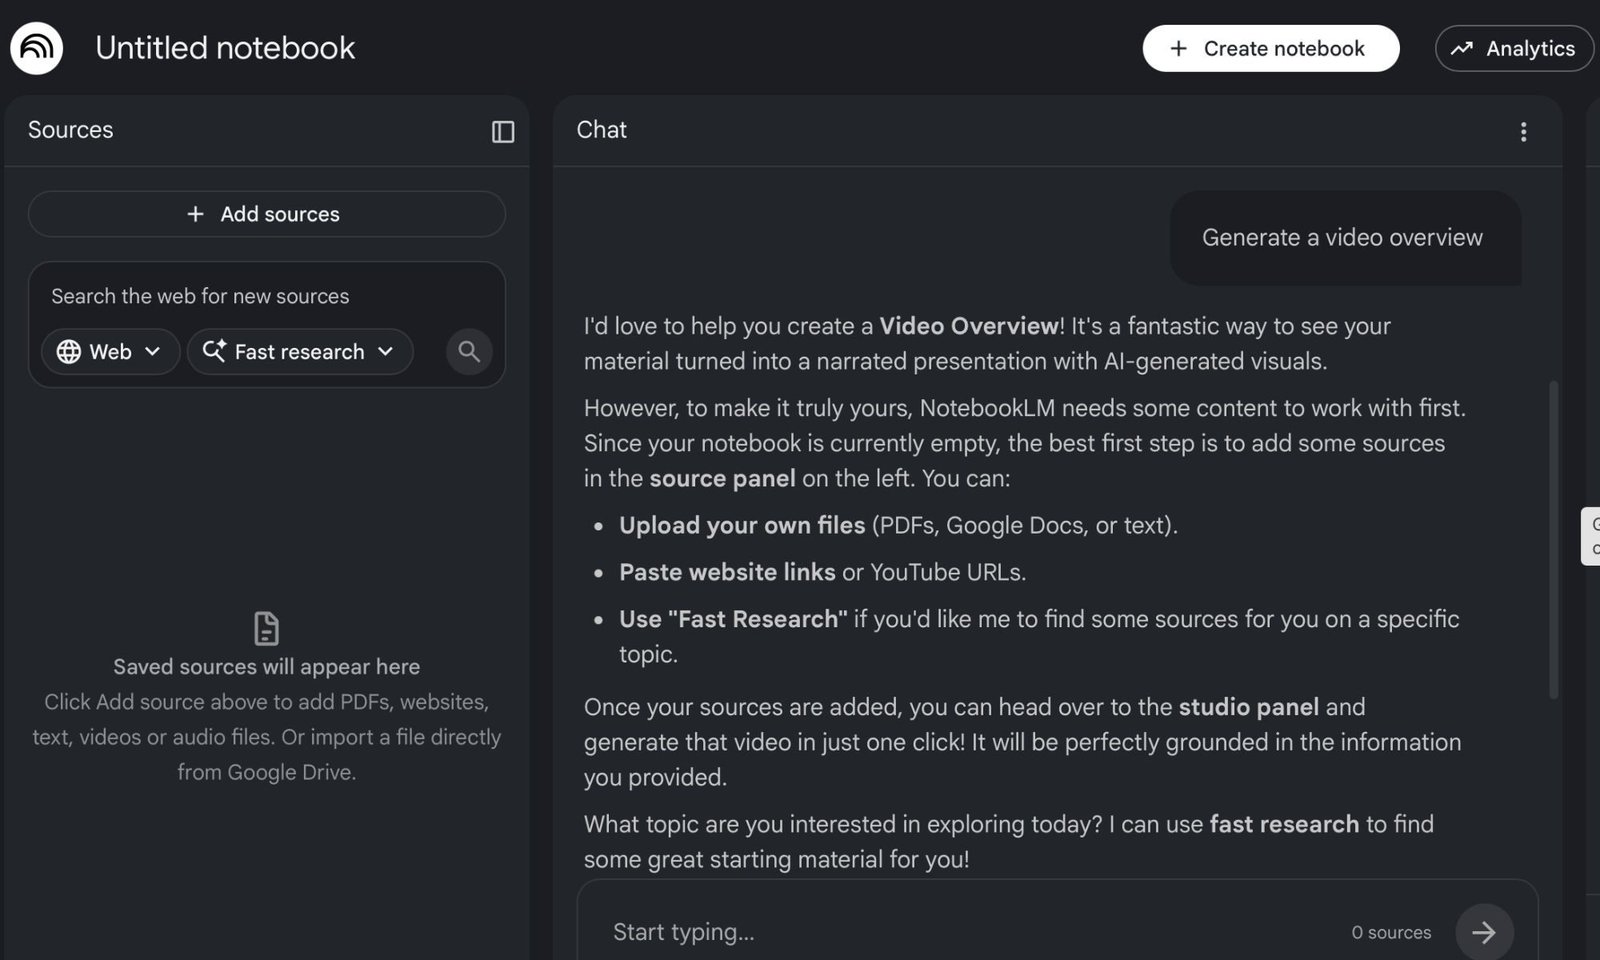Click the chat vertical scrollbar
Viewport: 1600px width, 960px height.
coord(1553,540)
